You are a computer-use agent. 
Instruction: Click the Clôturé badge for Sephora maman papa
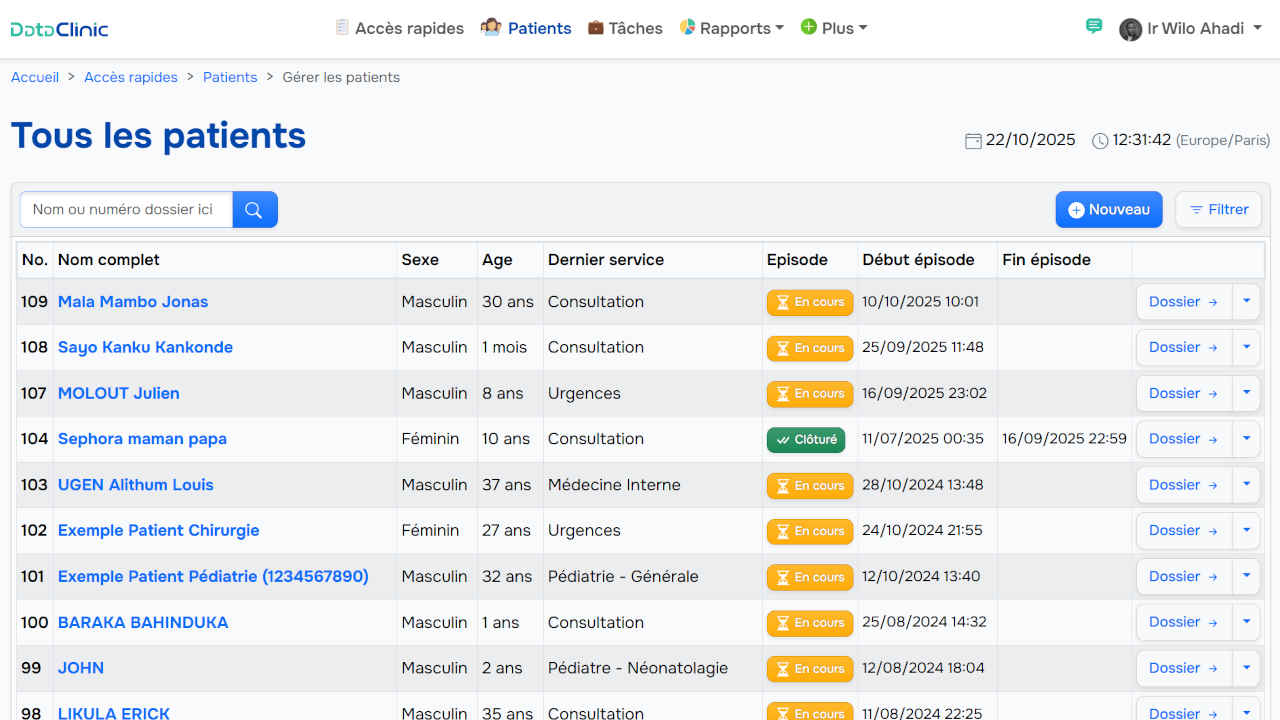pyautogui.click(x=805, y=440)
